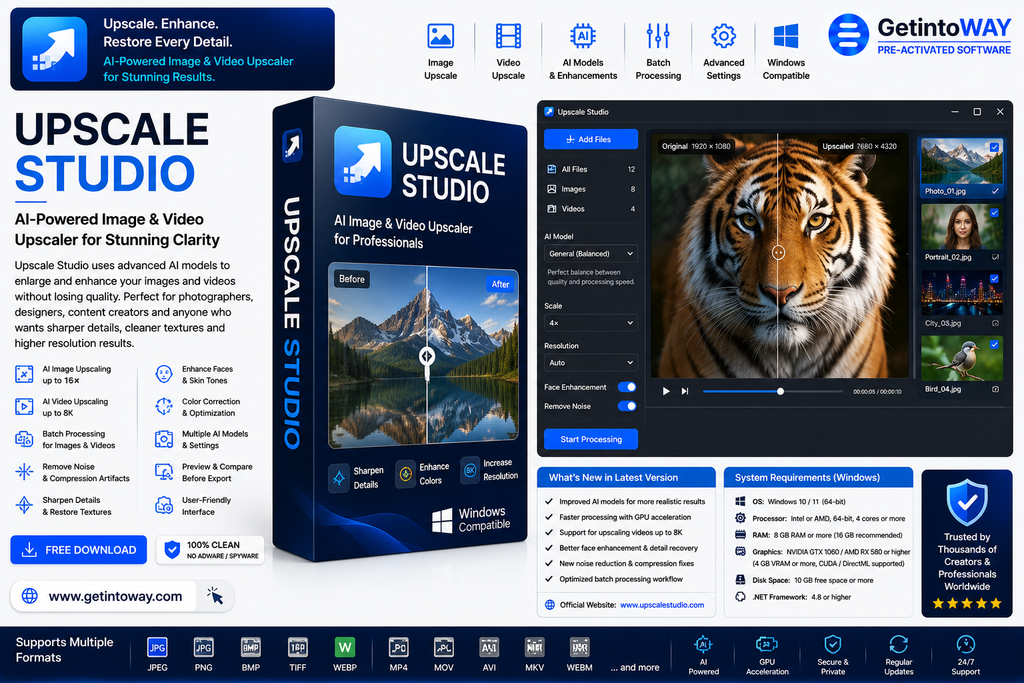Viewport: 1024px width, 683px height.
Task: Select the Photo_01.jpg mountain thumbnail
Action: 961,161
